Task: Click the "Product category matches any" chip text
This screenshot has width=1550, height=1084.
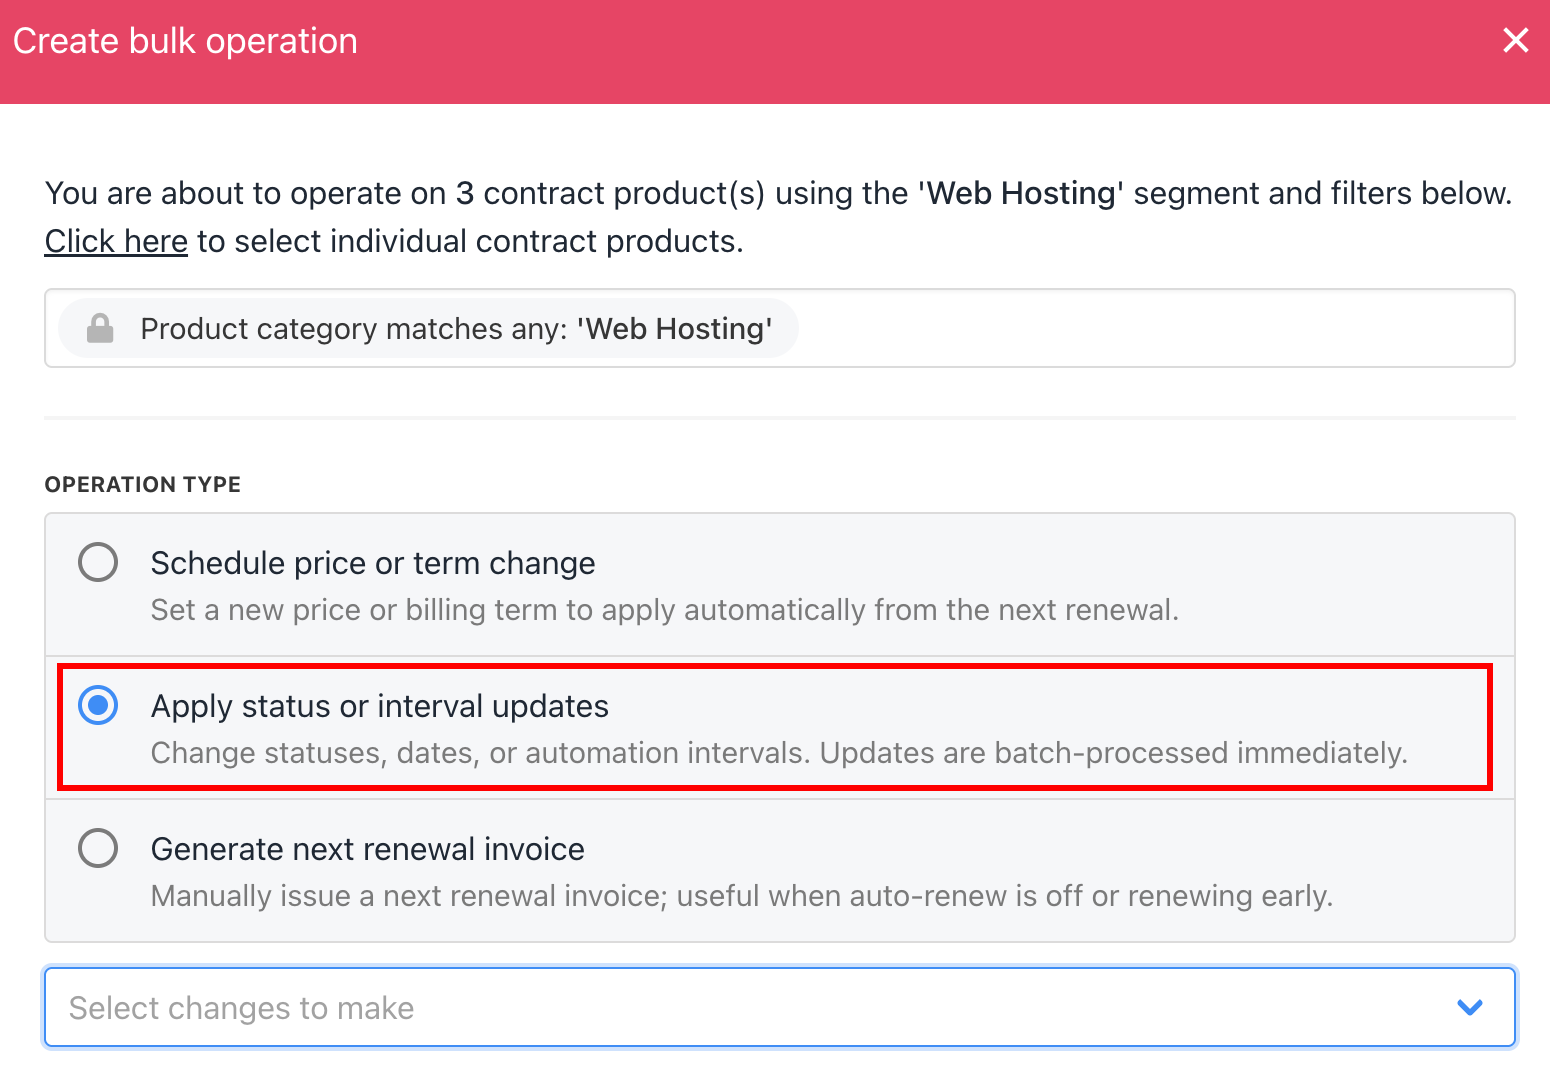Action: click(357, 329)
